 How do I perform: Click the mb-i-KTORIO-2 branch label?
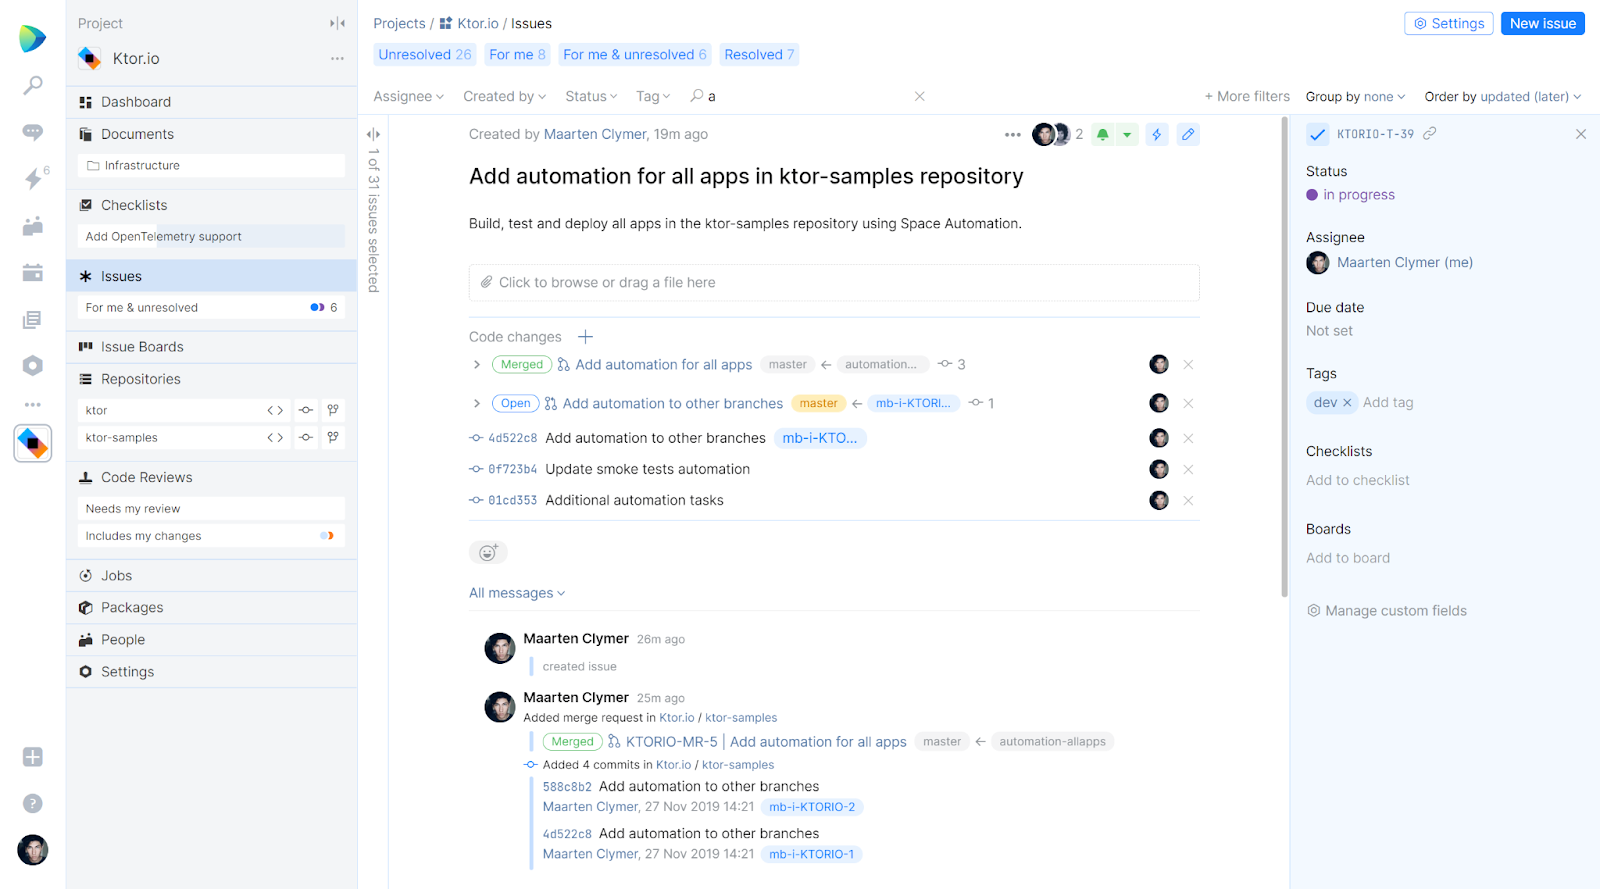(812, 807)
